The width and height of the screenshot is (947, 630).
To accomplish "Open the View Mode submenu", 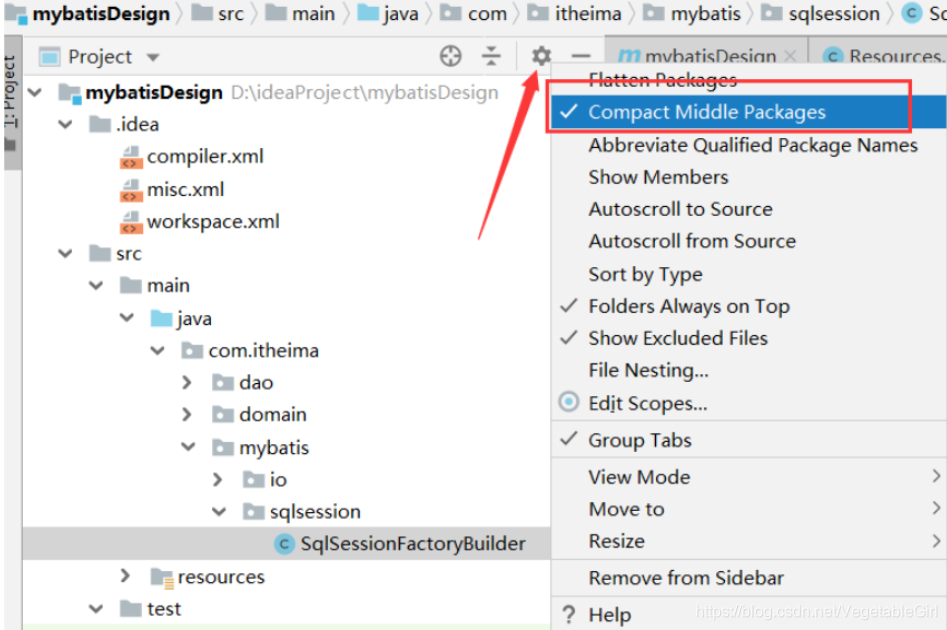I will 748,477.
